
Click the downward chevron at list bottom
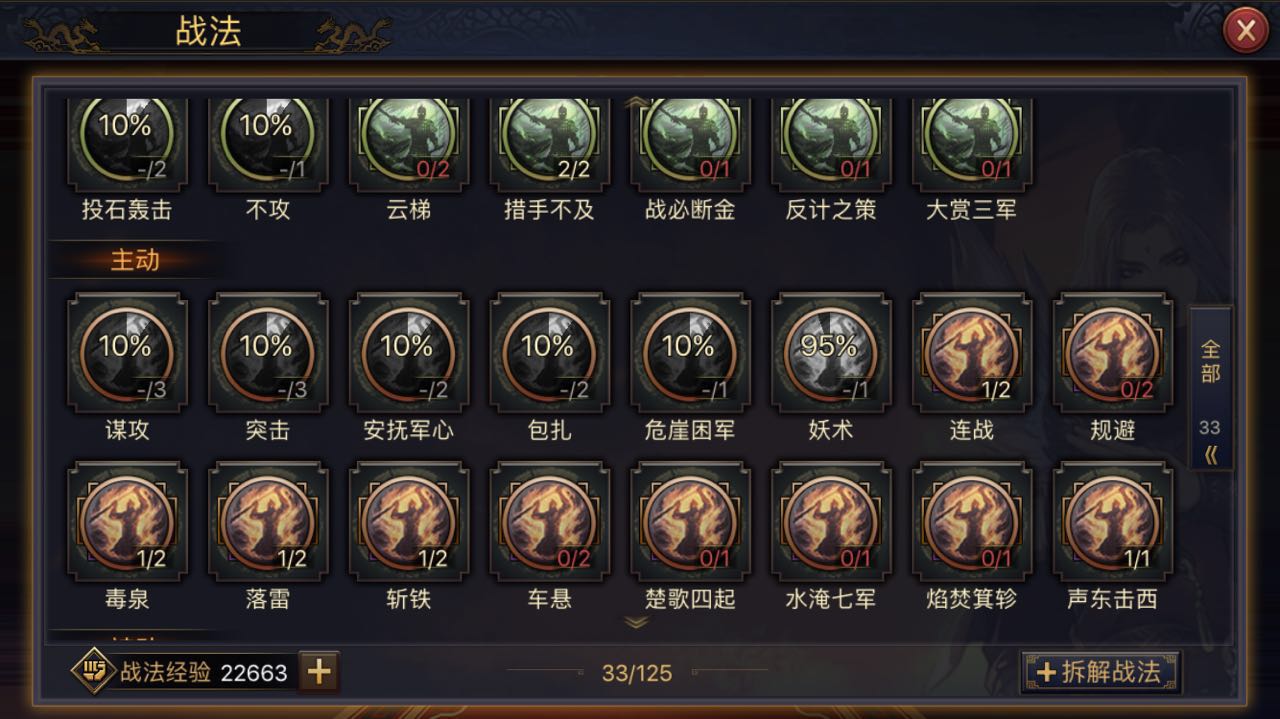coord(636,622)
